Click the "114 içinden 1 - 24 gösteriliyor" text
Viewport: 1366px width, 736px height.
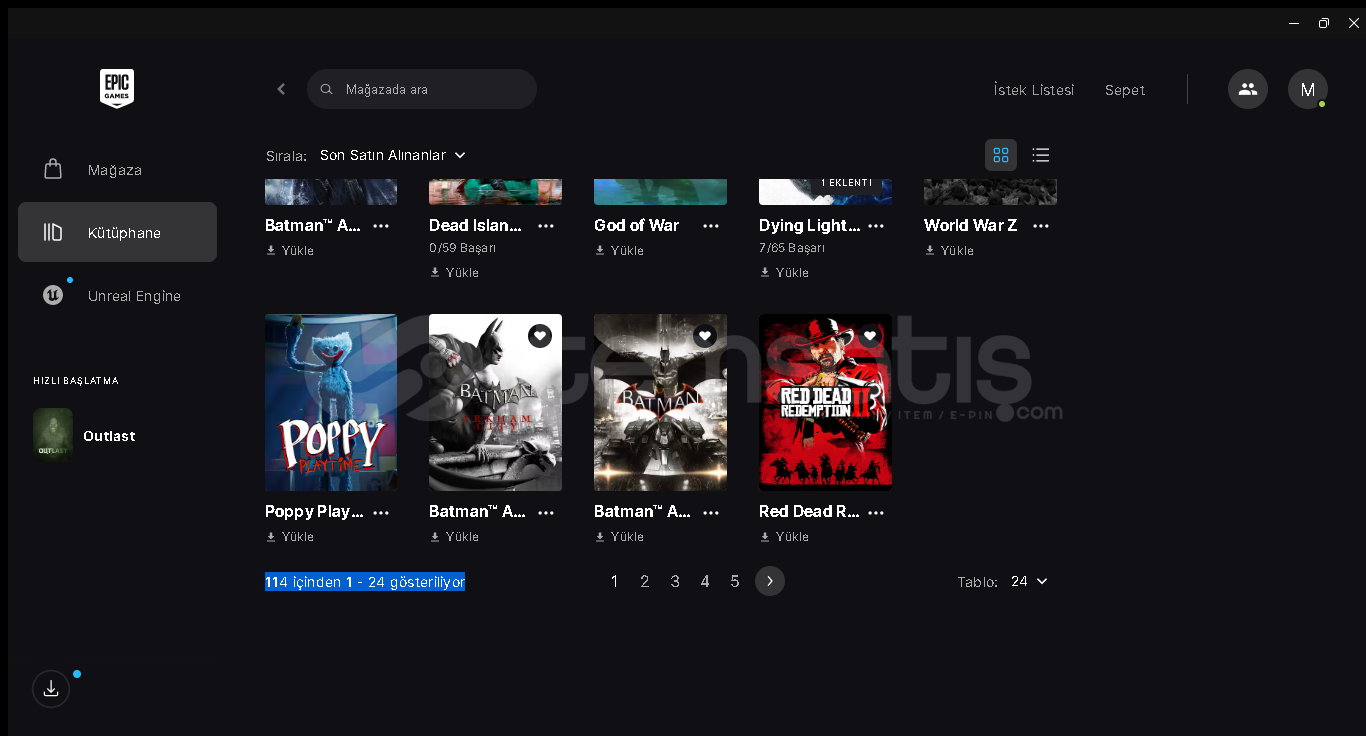tap(365, 582)
